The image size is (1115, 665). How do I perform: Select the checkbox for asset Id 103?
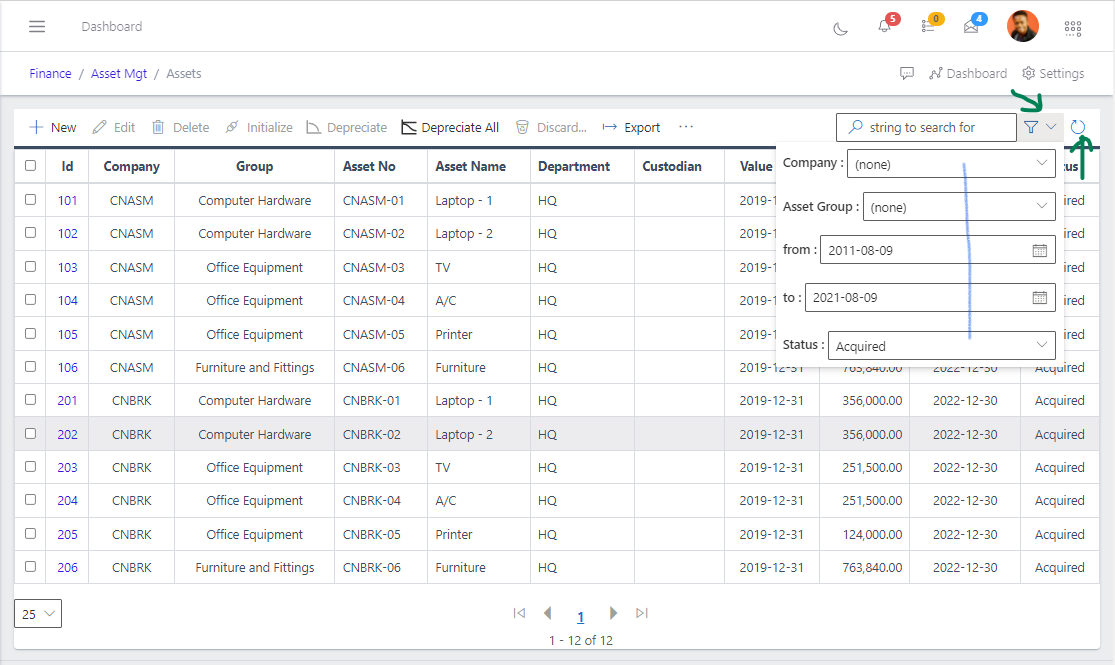(x=29, y=267)
